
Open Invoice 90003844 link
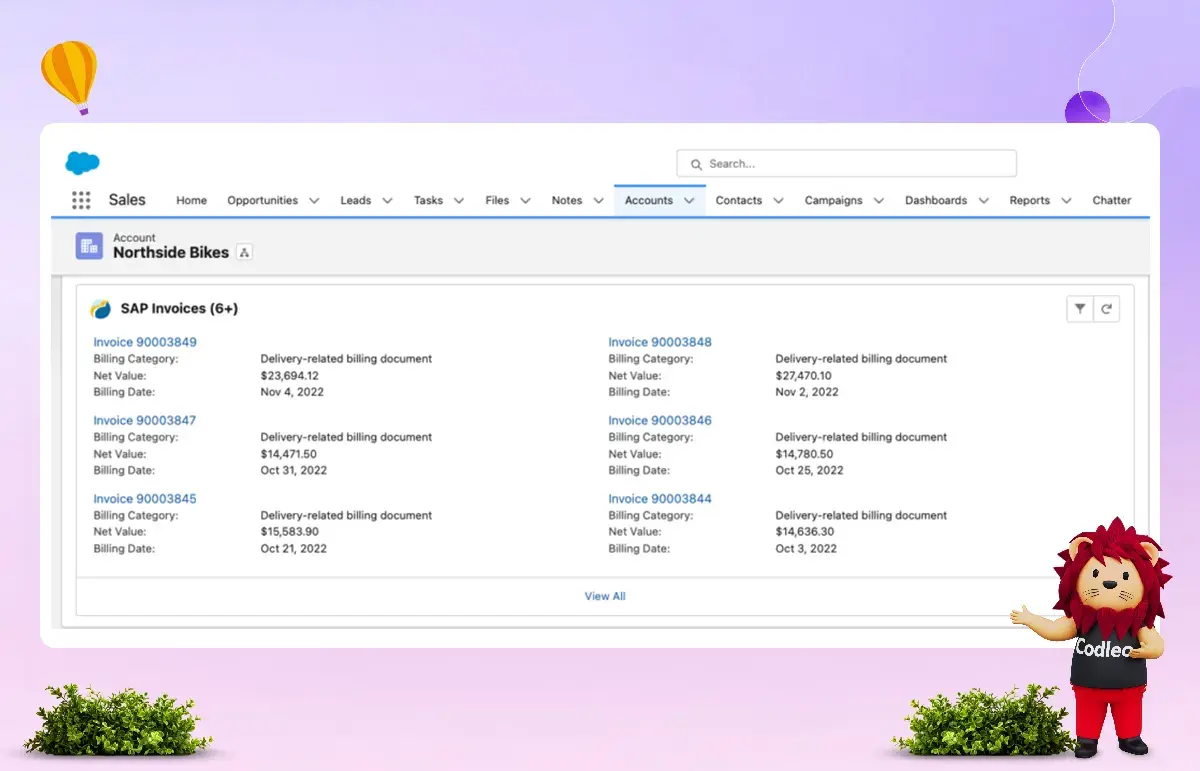[660, 499]
